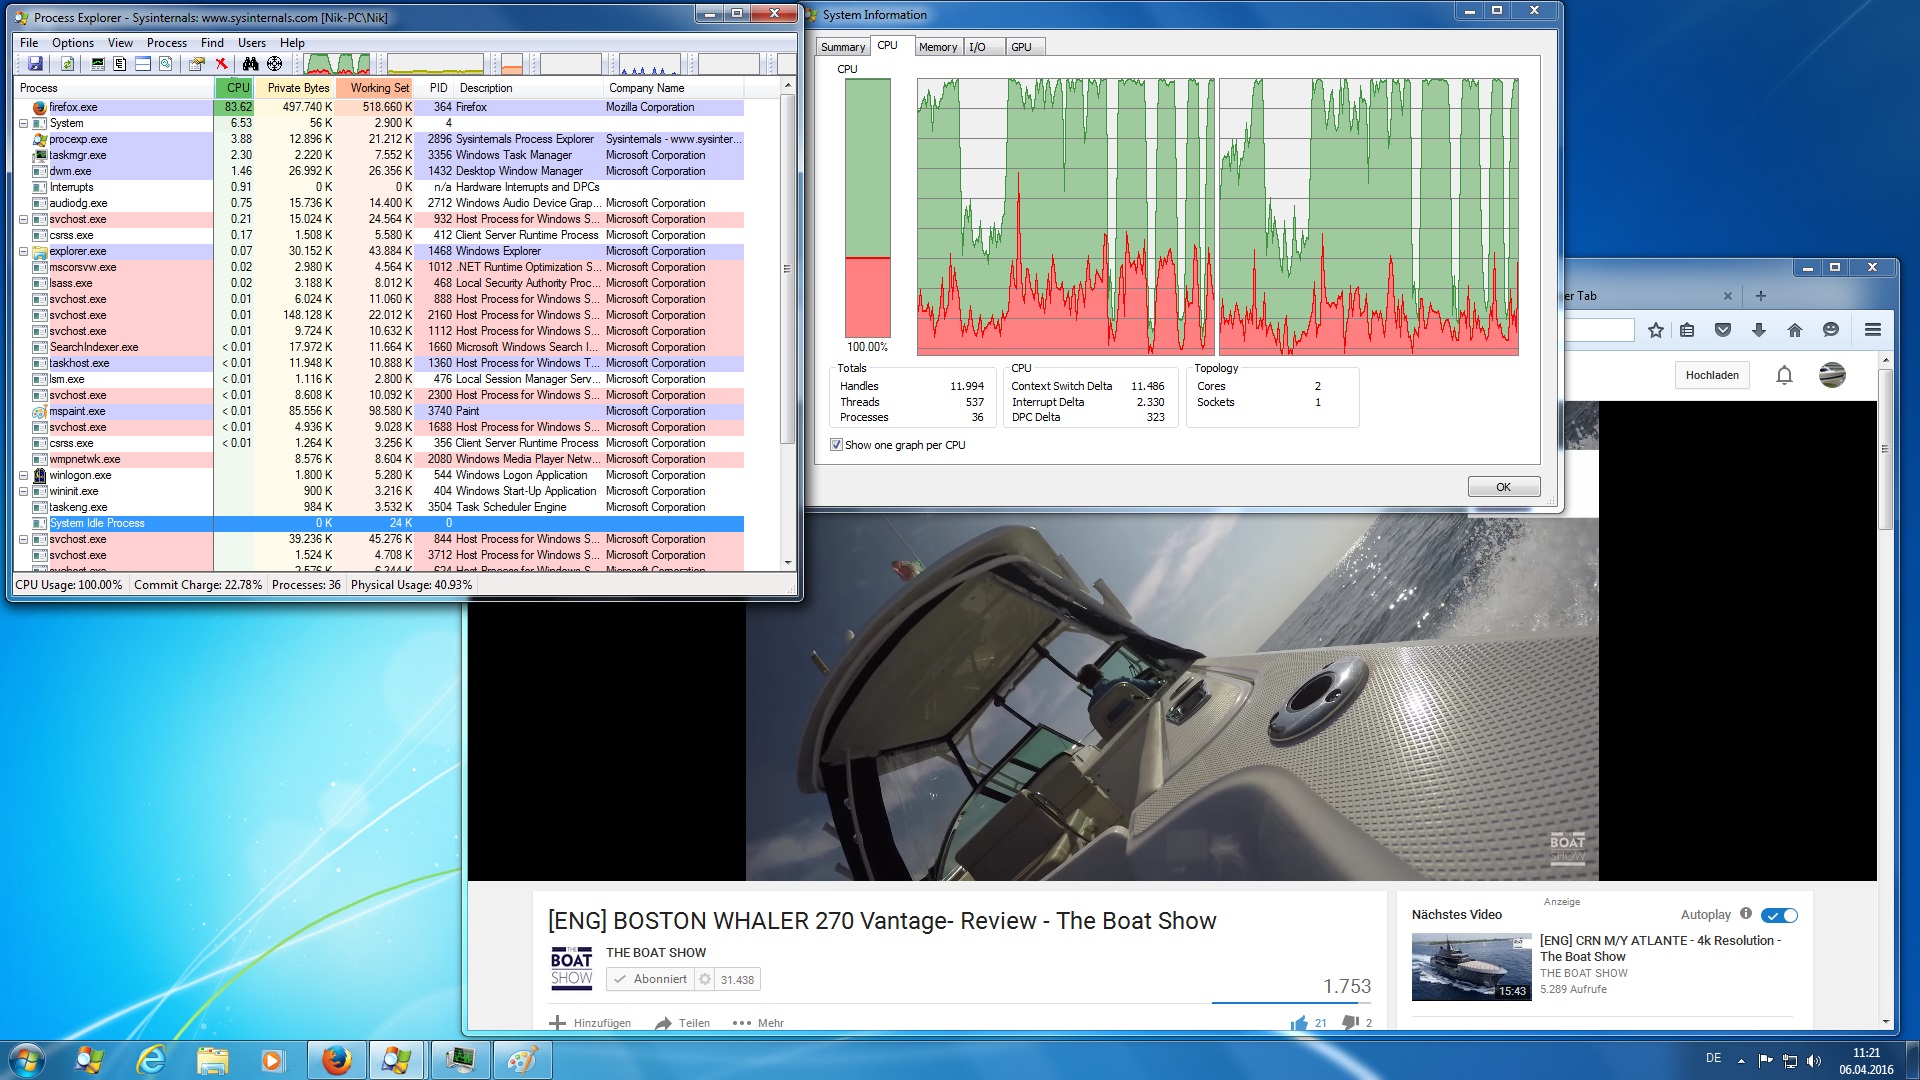The height and width of the screenshot is (1080, 1920).
Task: Toggle the Abonniert subscription button
Action: coord(650,979)
